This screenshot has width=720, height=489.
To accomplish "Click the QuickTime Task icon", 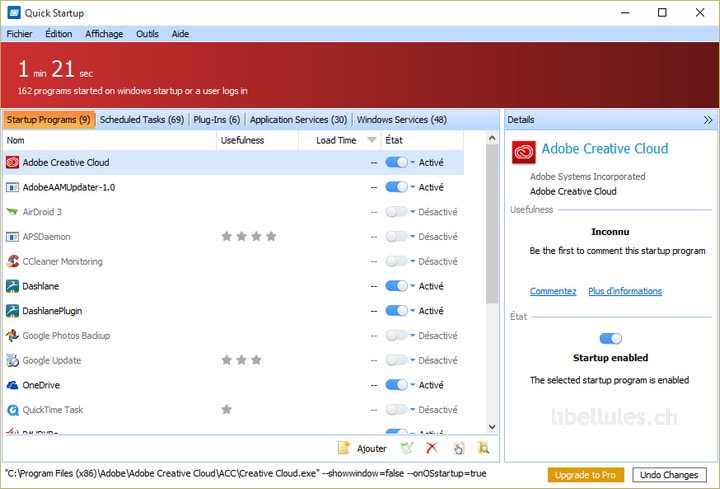I will pyautogui.click(x=12, y=410).
